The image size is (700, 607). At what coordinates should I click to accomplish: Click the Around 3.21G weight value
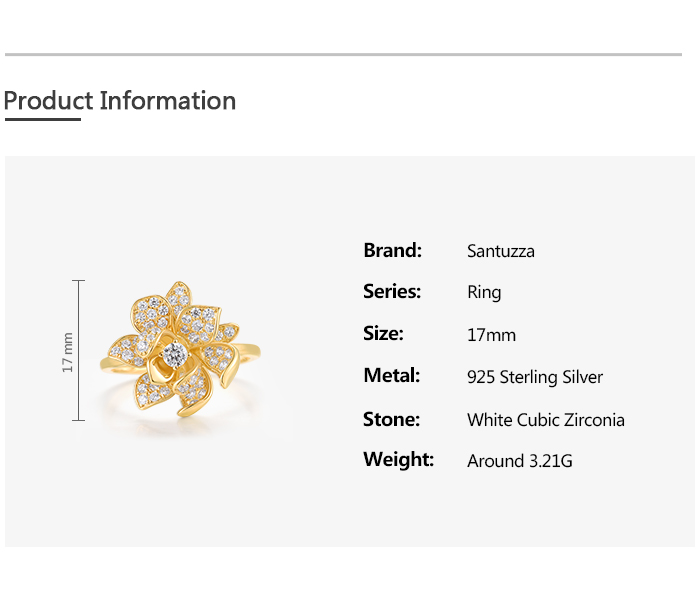(x=519, y=461)
